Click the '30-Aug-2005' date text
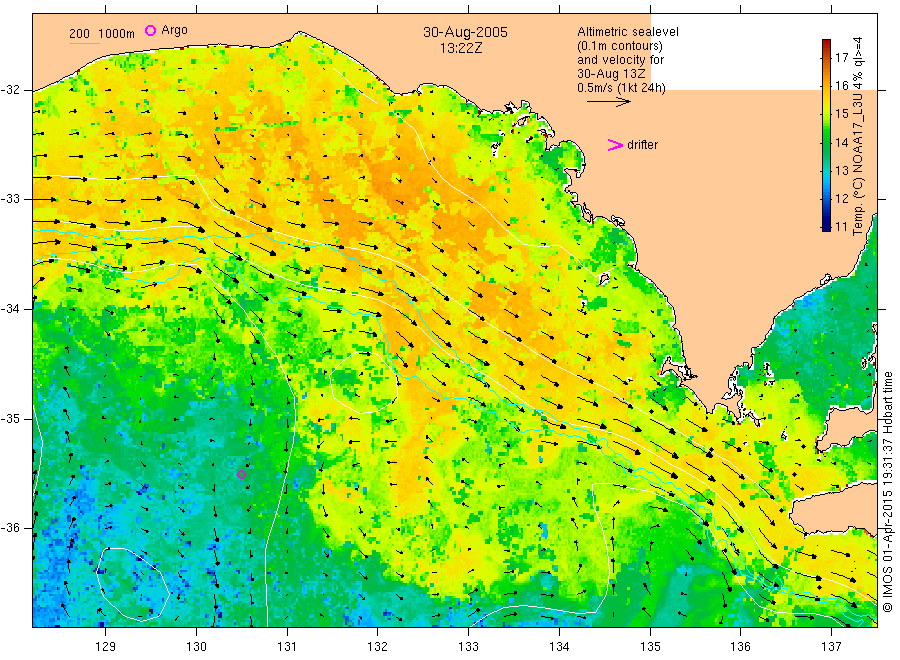Image resolution: width=900 pixels, height=660 pixels. point(465,32)
